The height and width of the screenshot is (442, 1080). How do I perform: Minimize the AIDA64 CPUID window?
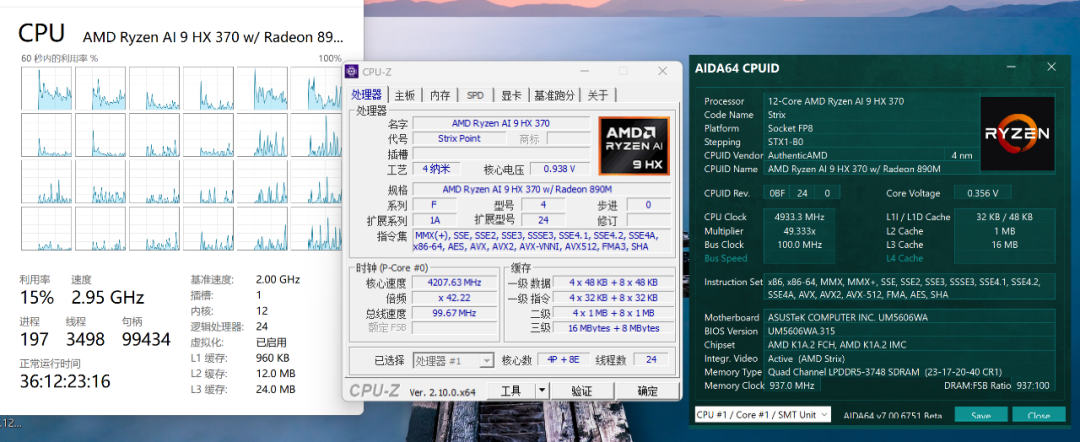click(1011, 67)
